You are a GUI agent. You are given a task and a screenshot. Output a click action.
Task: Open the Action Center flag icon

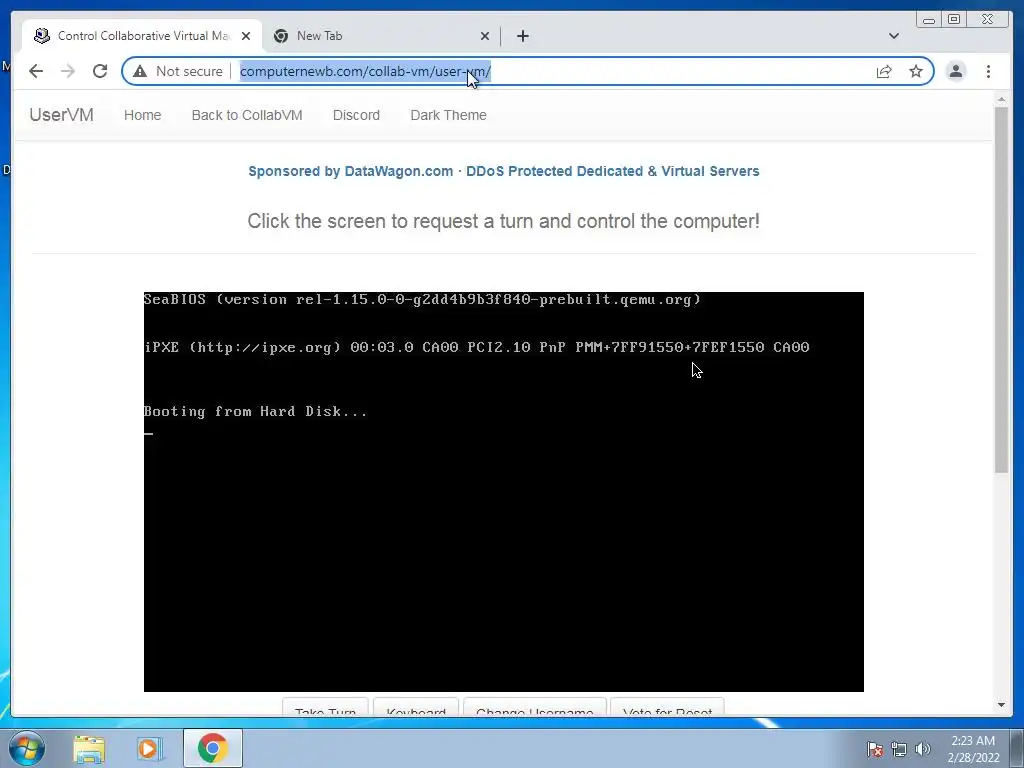point(874,749)
